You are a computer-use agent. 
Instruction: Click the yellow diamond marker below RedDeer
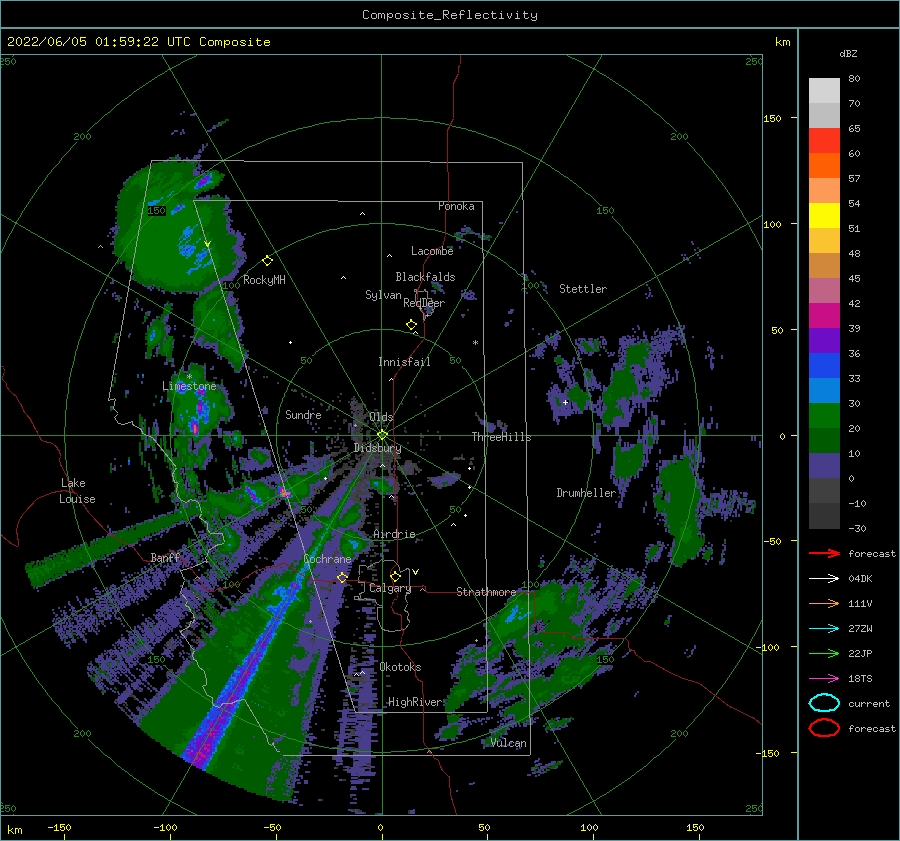point(411,325)
